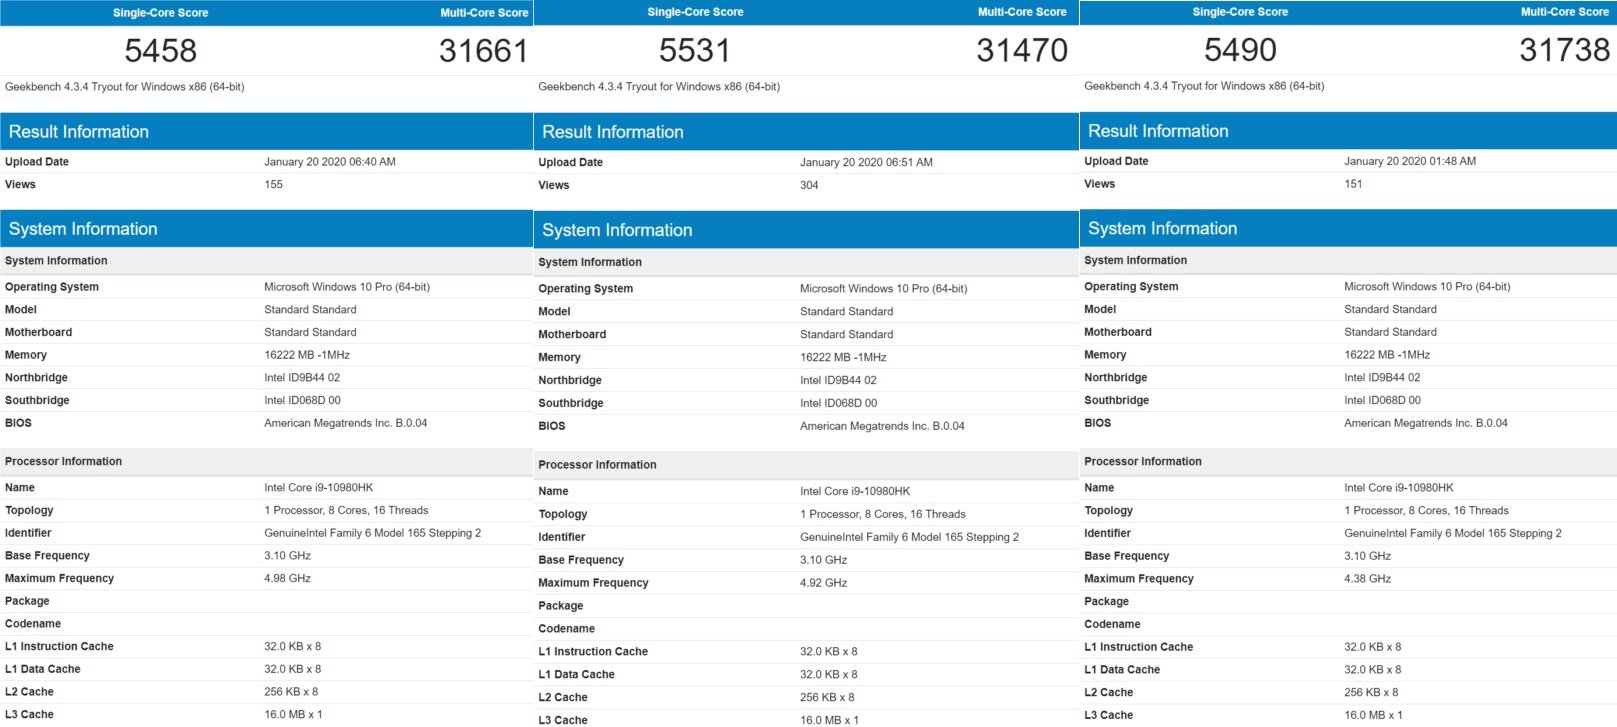The width and height of the screenshot is (1617, 727).
Task: Click "Geekbench 4.3.4 Tryout" line under score 5458
Action: (125, 87)
